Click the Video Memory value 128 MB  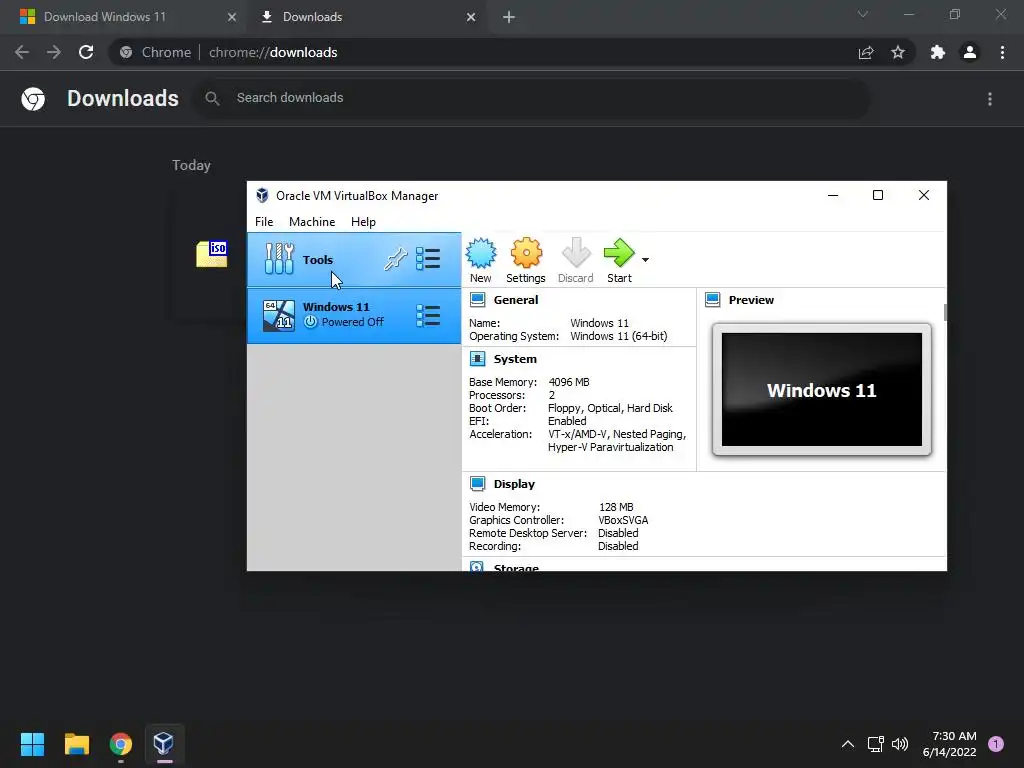(616, 507)
